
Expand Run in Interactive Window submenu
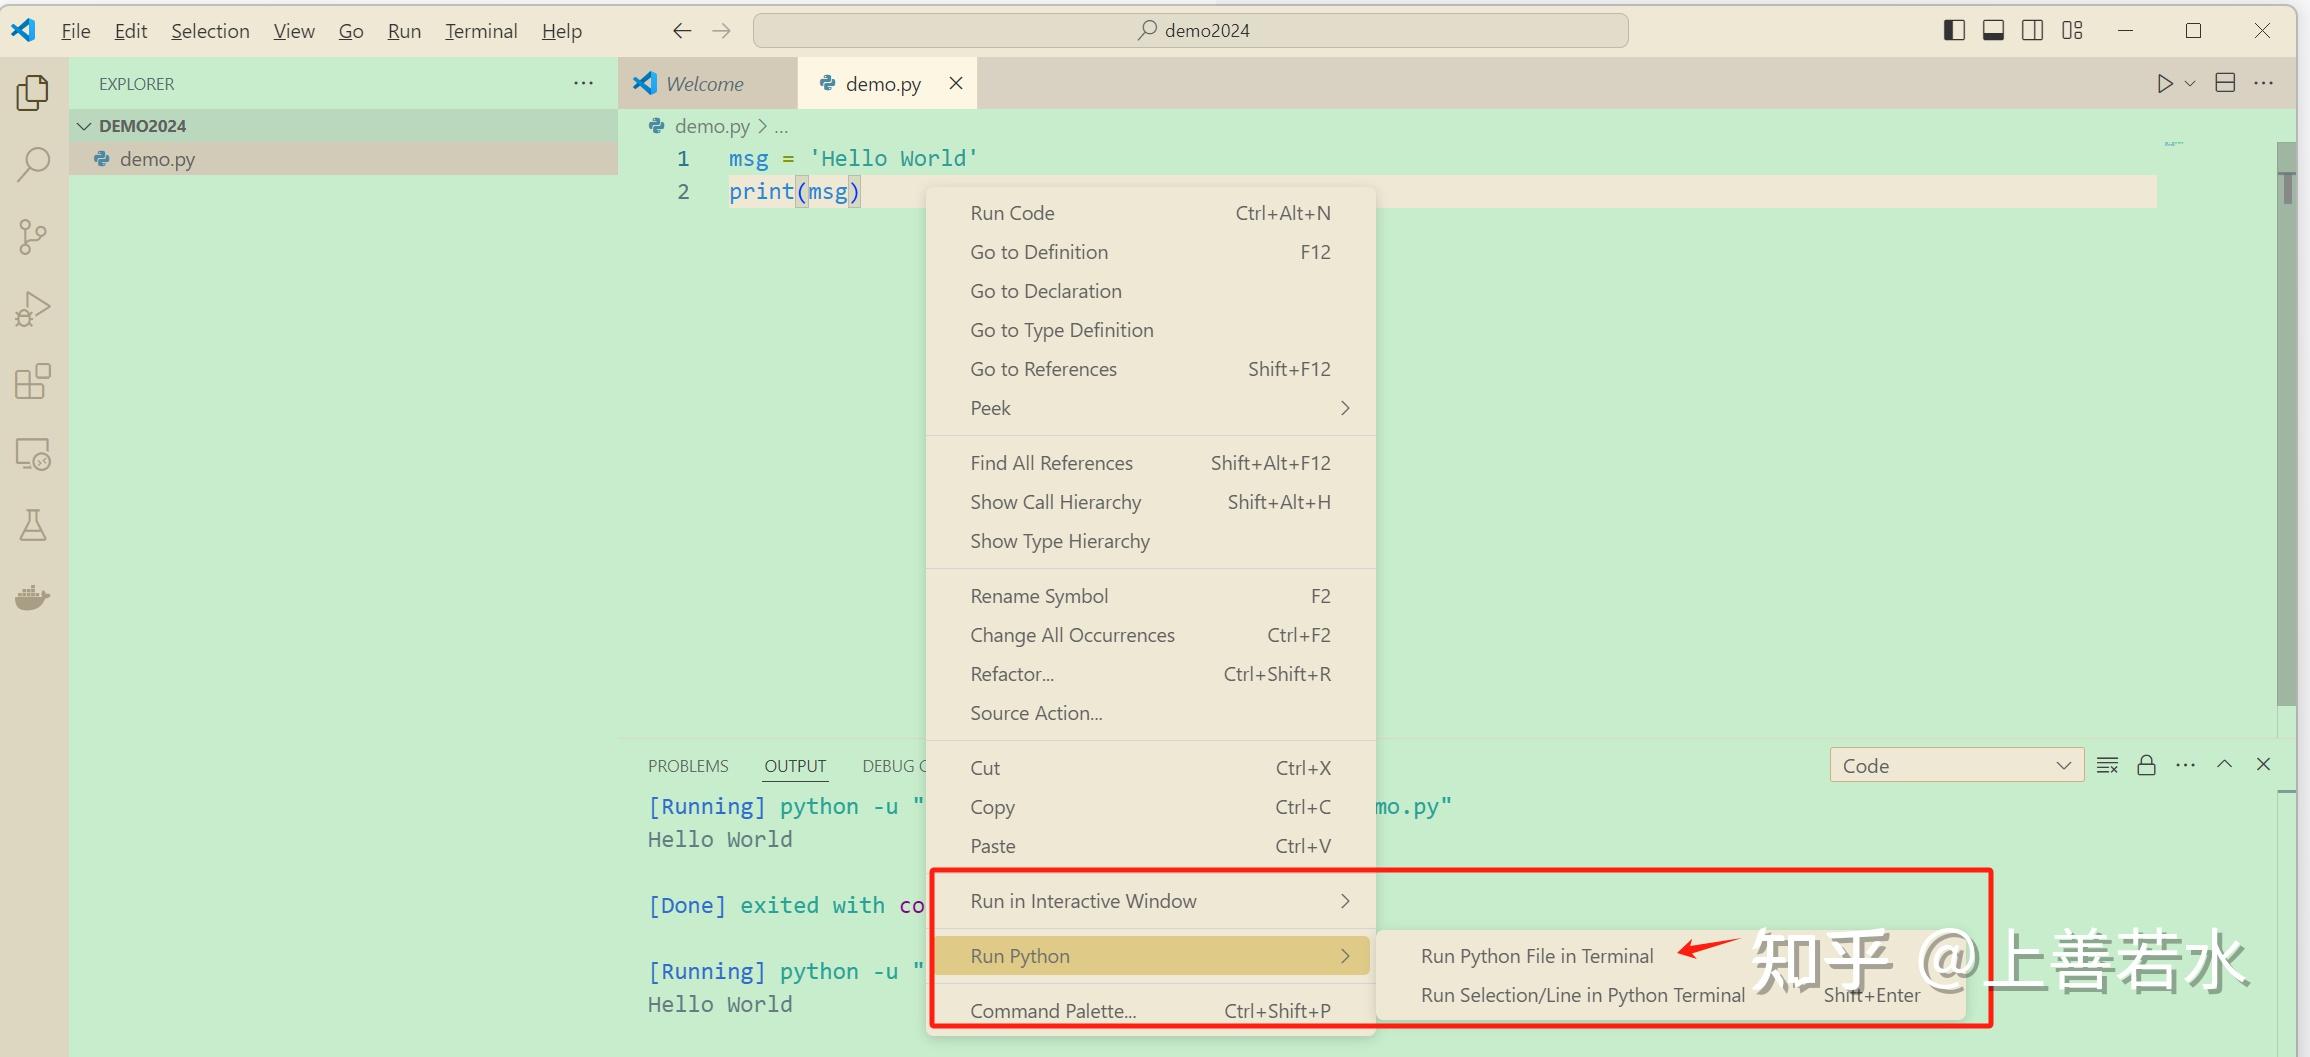(x=1150, y=901)
